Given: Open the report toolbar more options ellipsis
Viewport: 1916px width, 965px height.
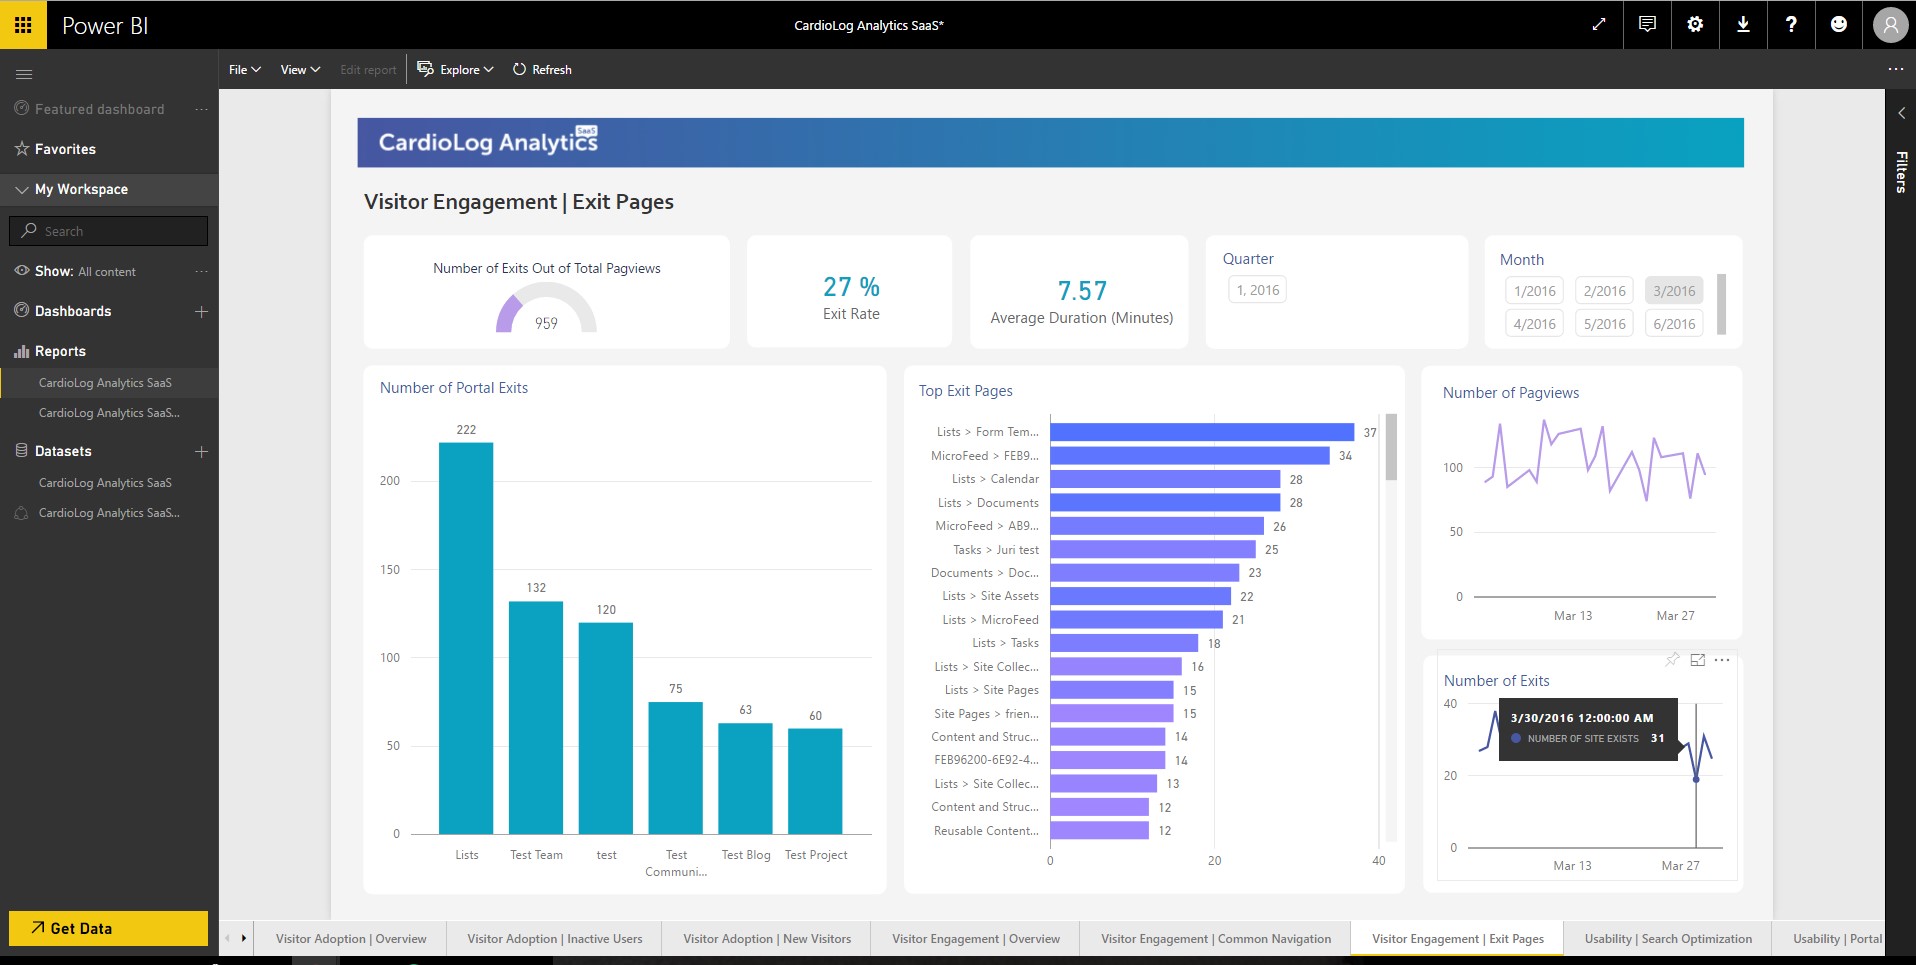Looking at the screenshot, I should click(x=1895, y=69).
